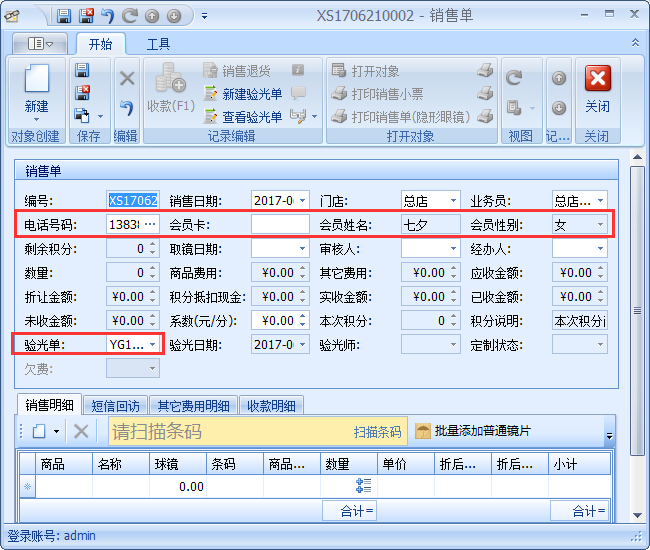This screenshot has height=550, width=650.
Task: Open the 业务员 dropdown
Action: pyautogui.click(x=600, y=201)
